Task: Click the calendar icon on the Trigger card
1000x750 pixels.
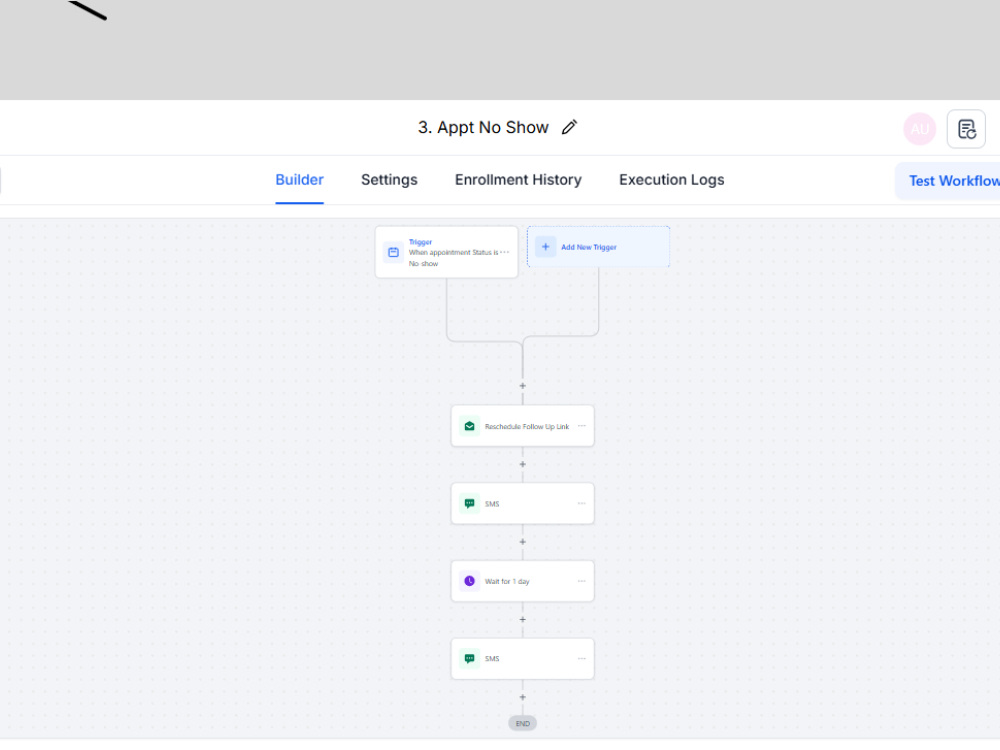Action: (x=393, y=253)
